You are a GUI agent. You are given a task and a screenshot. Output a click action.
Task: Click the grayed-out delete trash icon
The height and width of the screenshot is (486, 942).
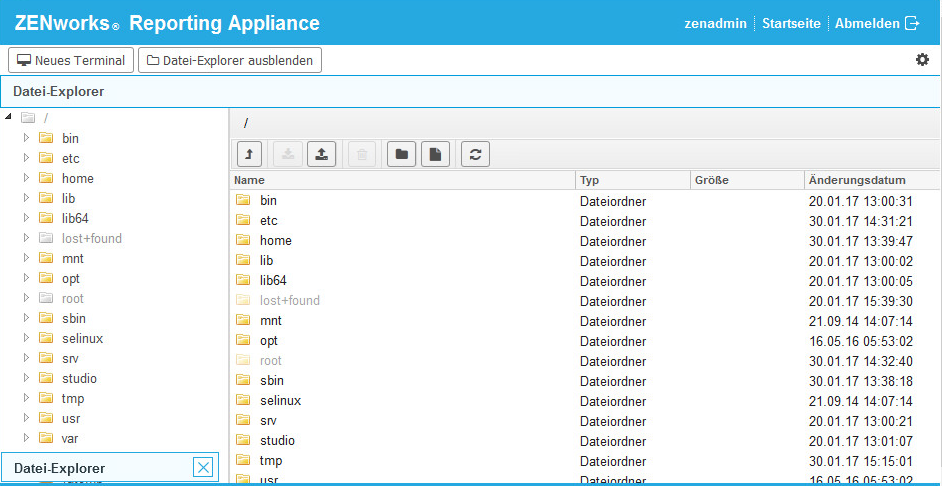click(362, 154)
